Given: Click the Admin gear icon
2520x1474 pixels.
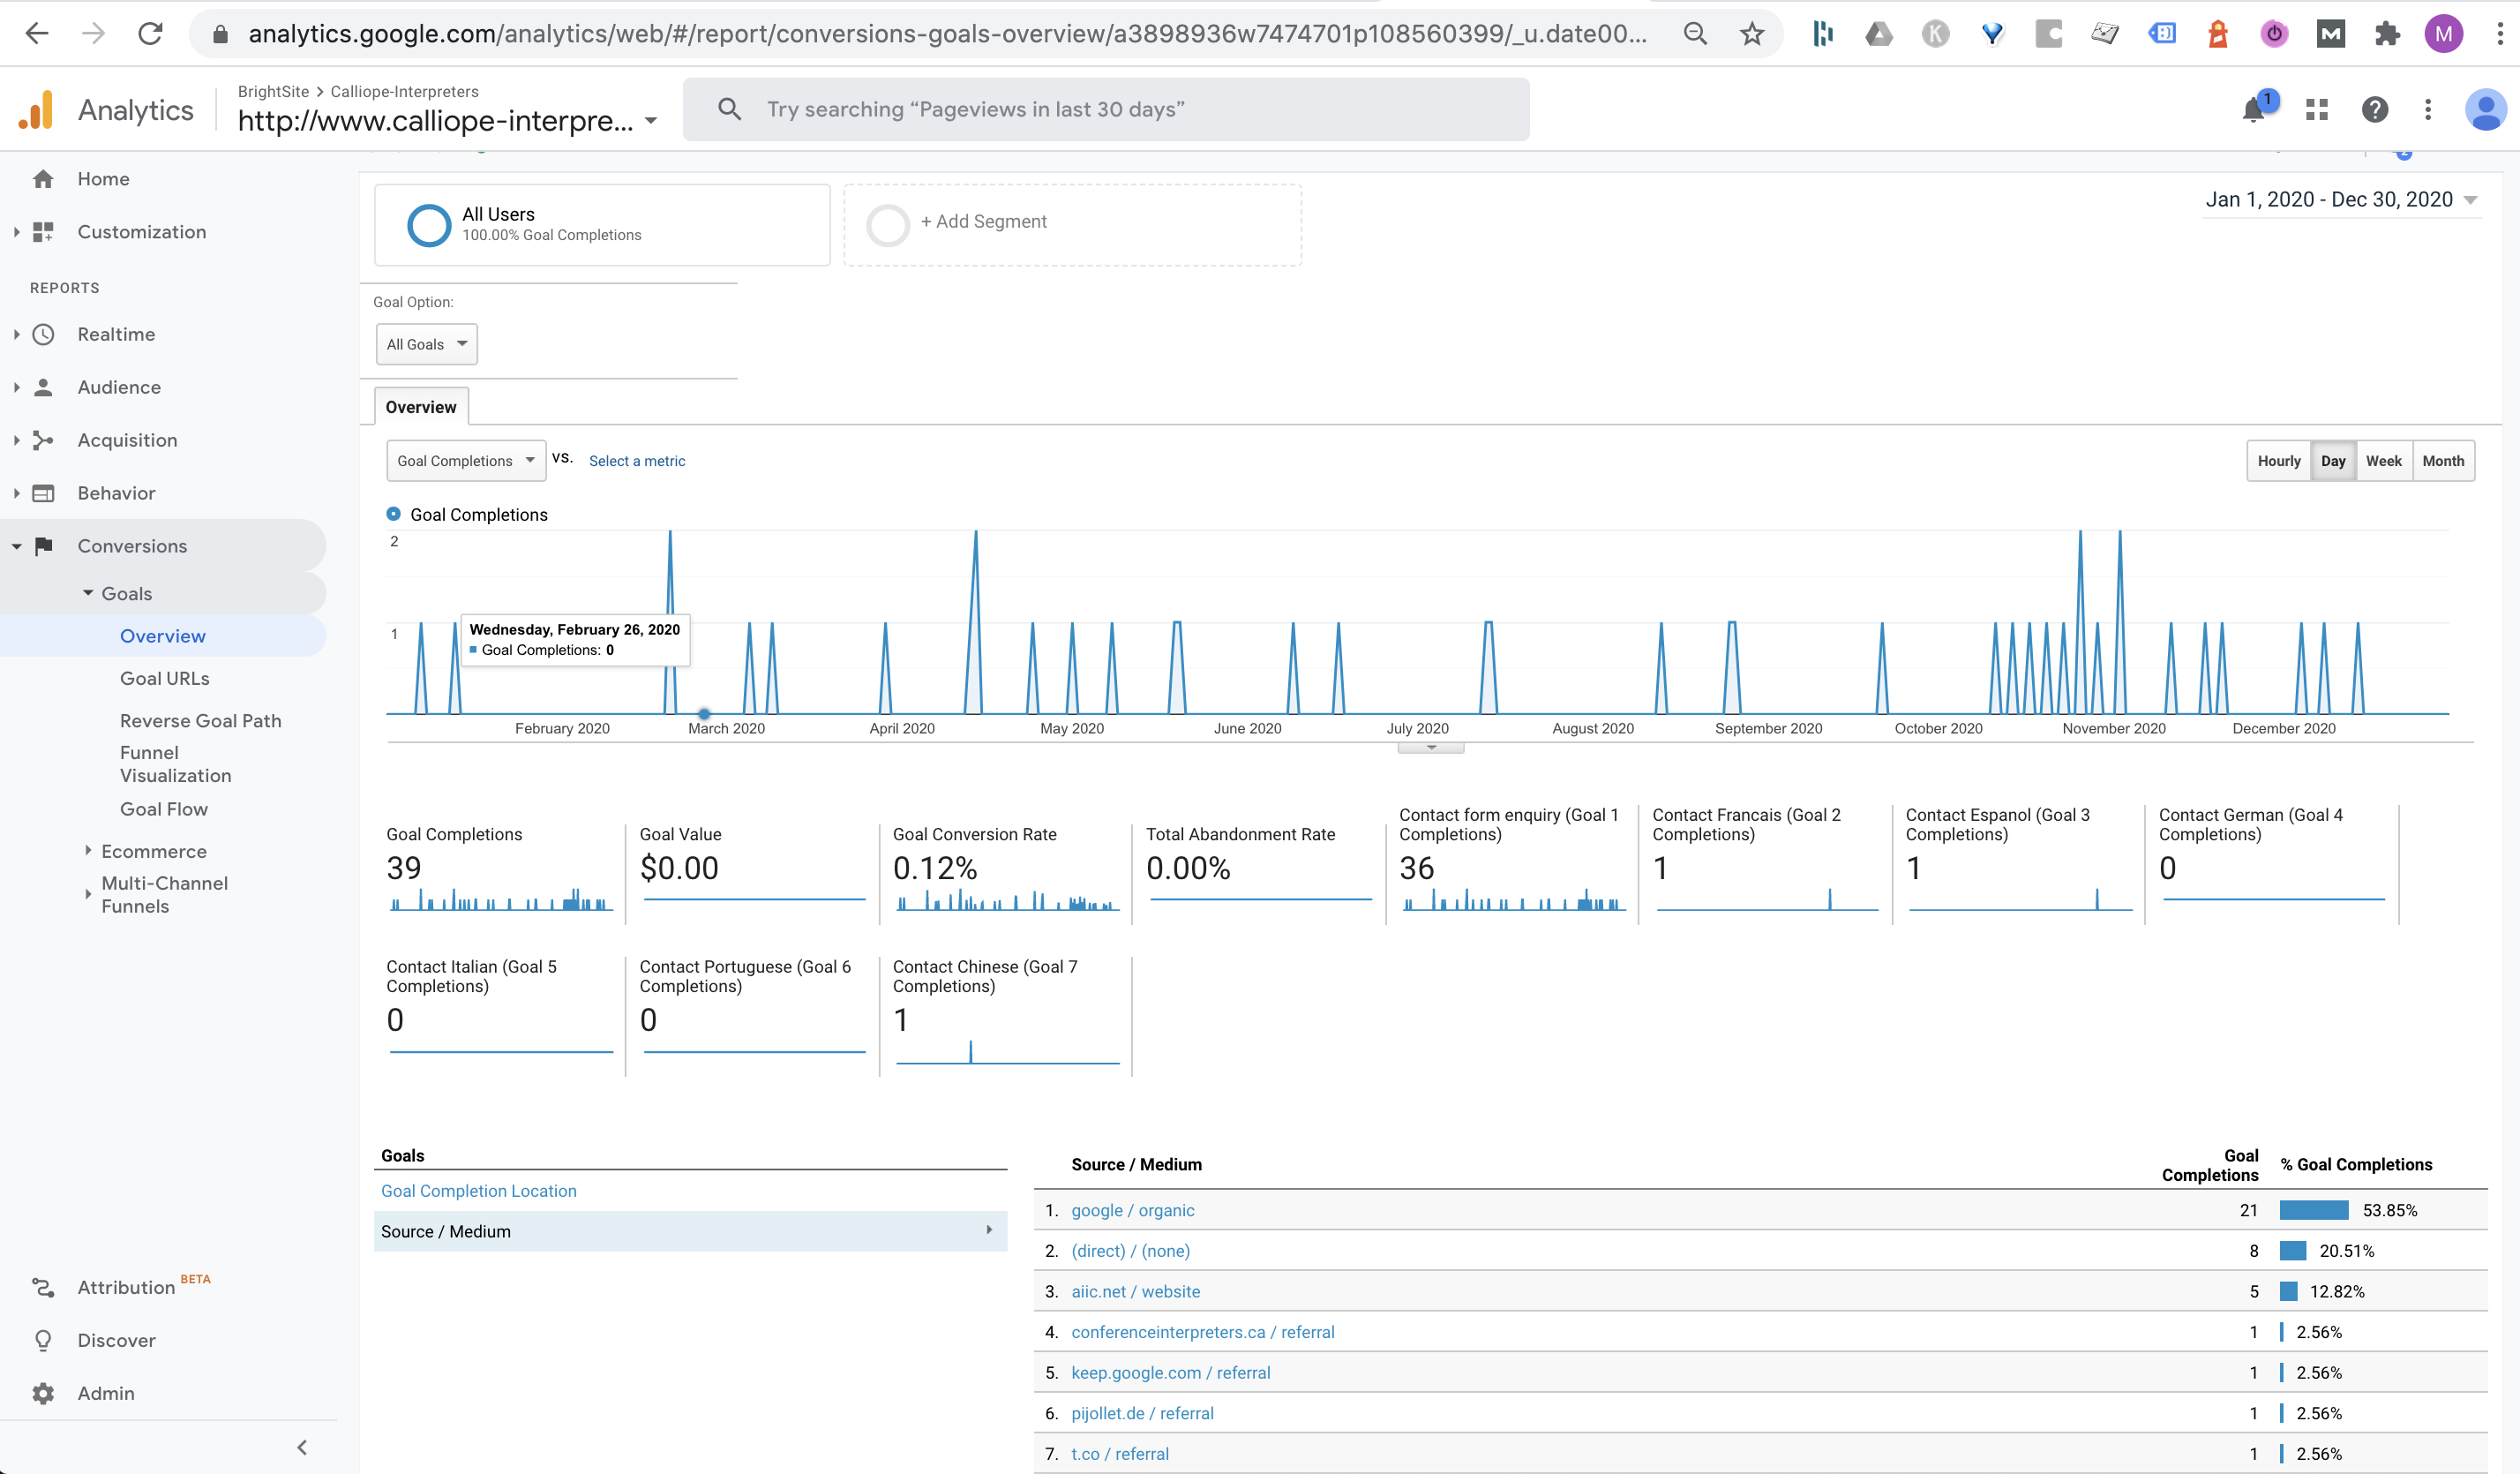Looking at the screenshot, I should (x=43, y=1393).
